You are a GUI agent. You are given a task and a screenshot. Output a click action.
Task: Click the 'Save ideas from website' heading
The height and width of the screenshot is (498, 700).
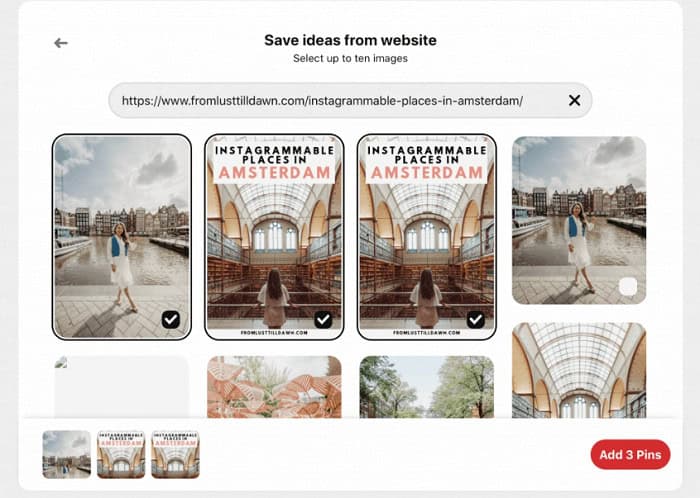pos(350,40)
